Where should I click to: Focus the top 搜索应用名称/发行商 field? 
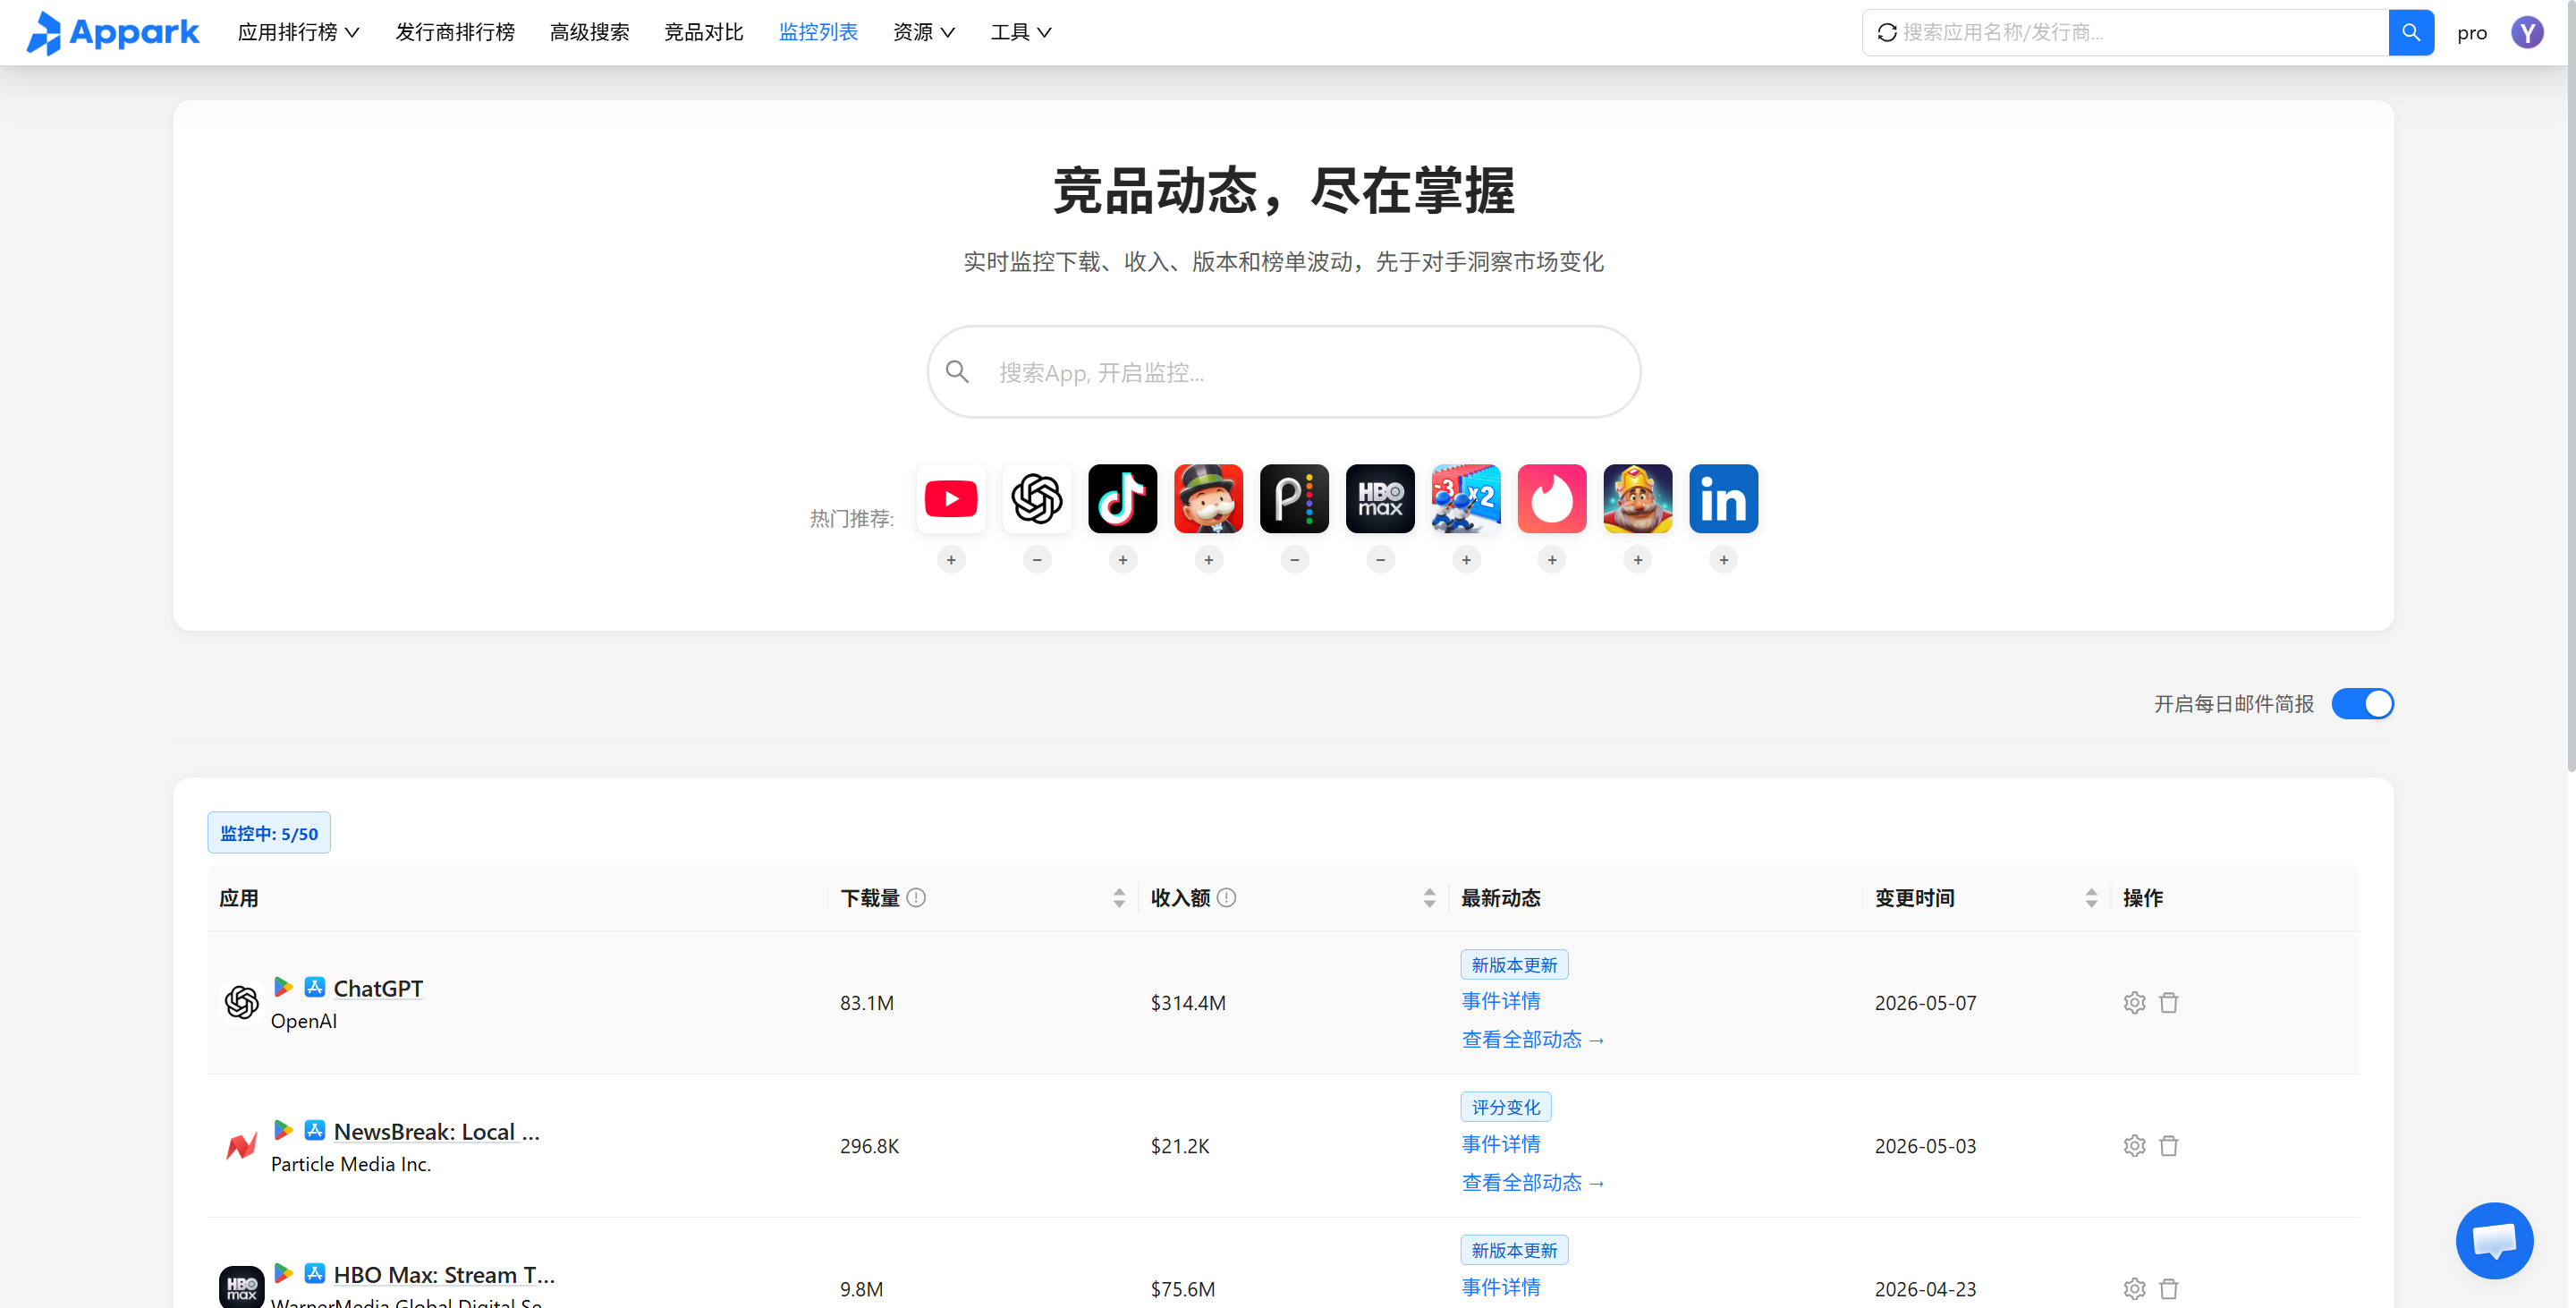2126,33
